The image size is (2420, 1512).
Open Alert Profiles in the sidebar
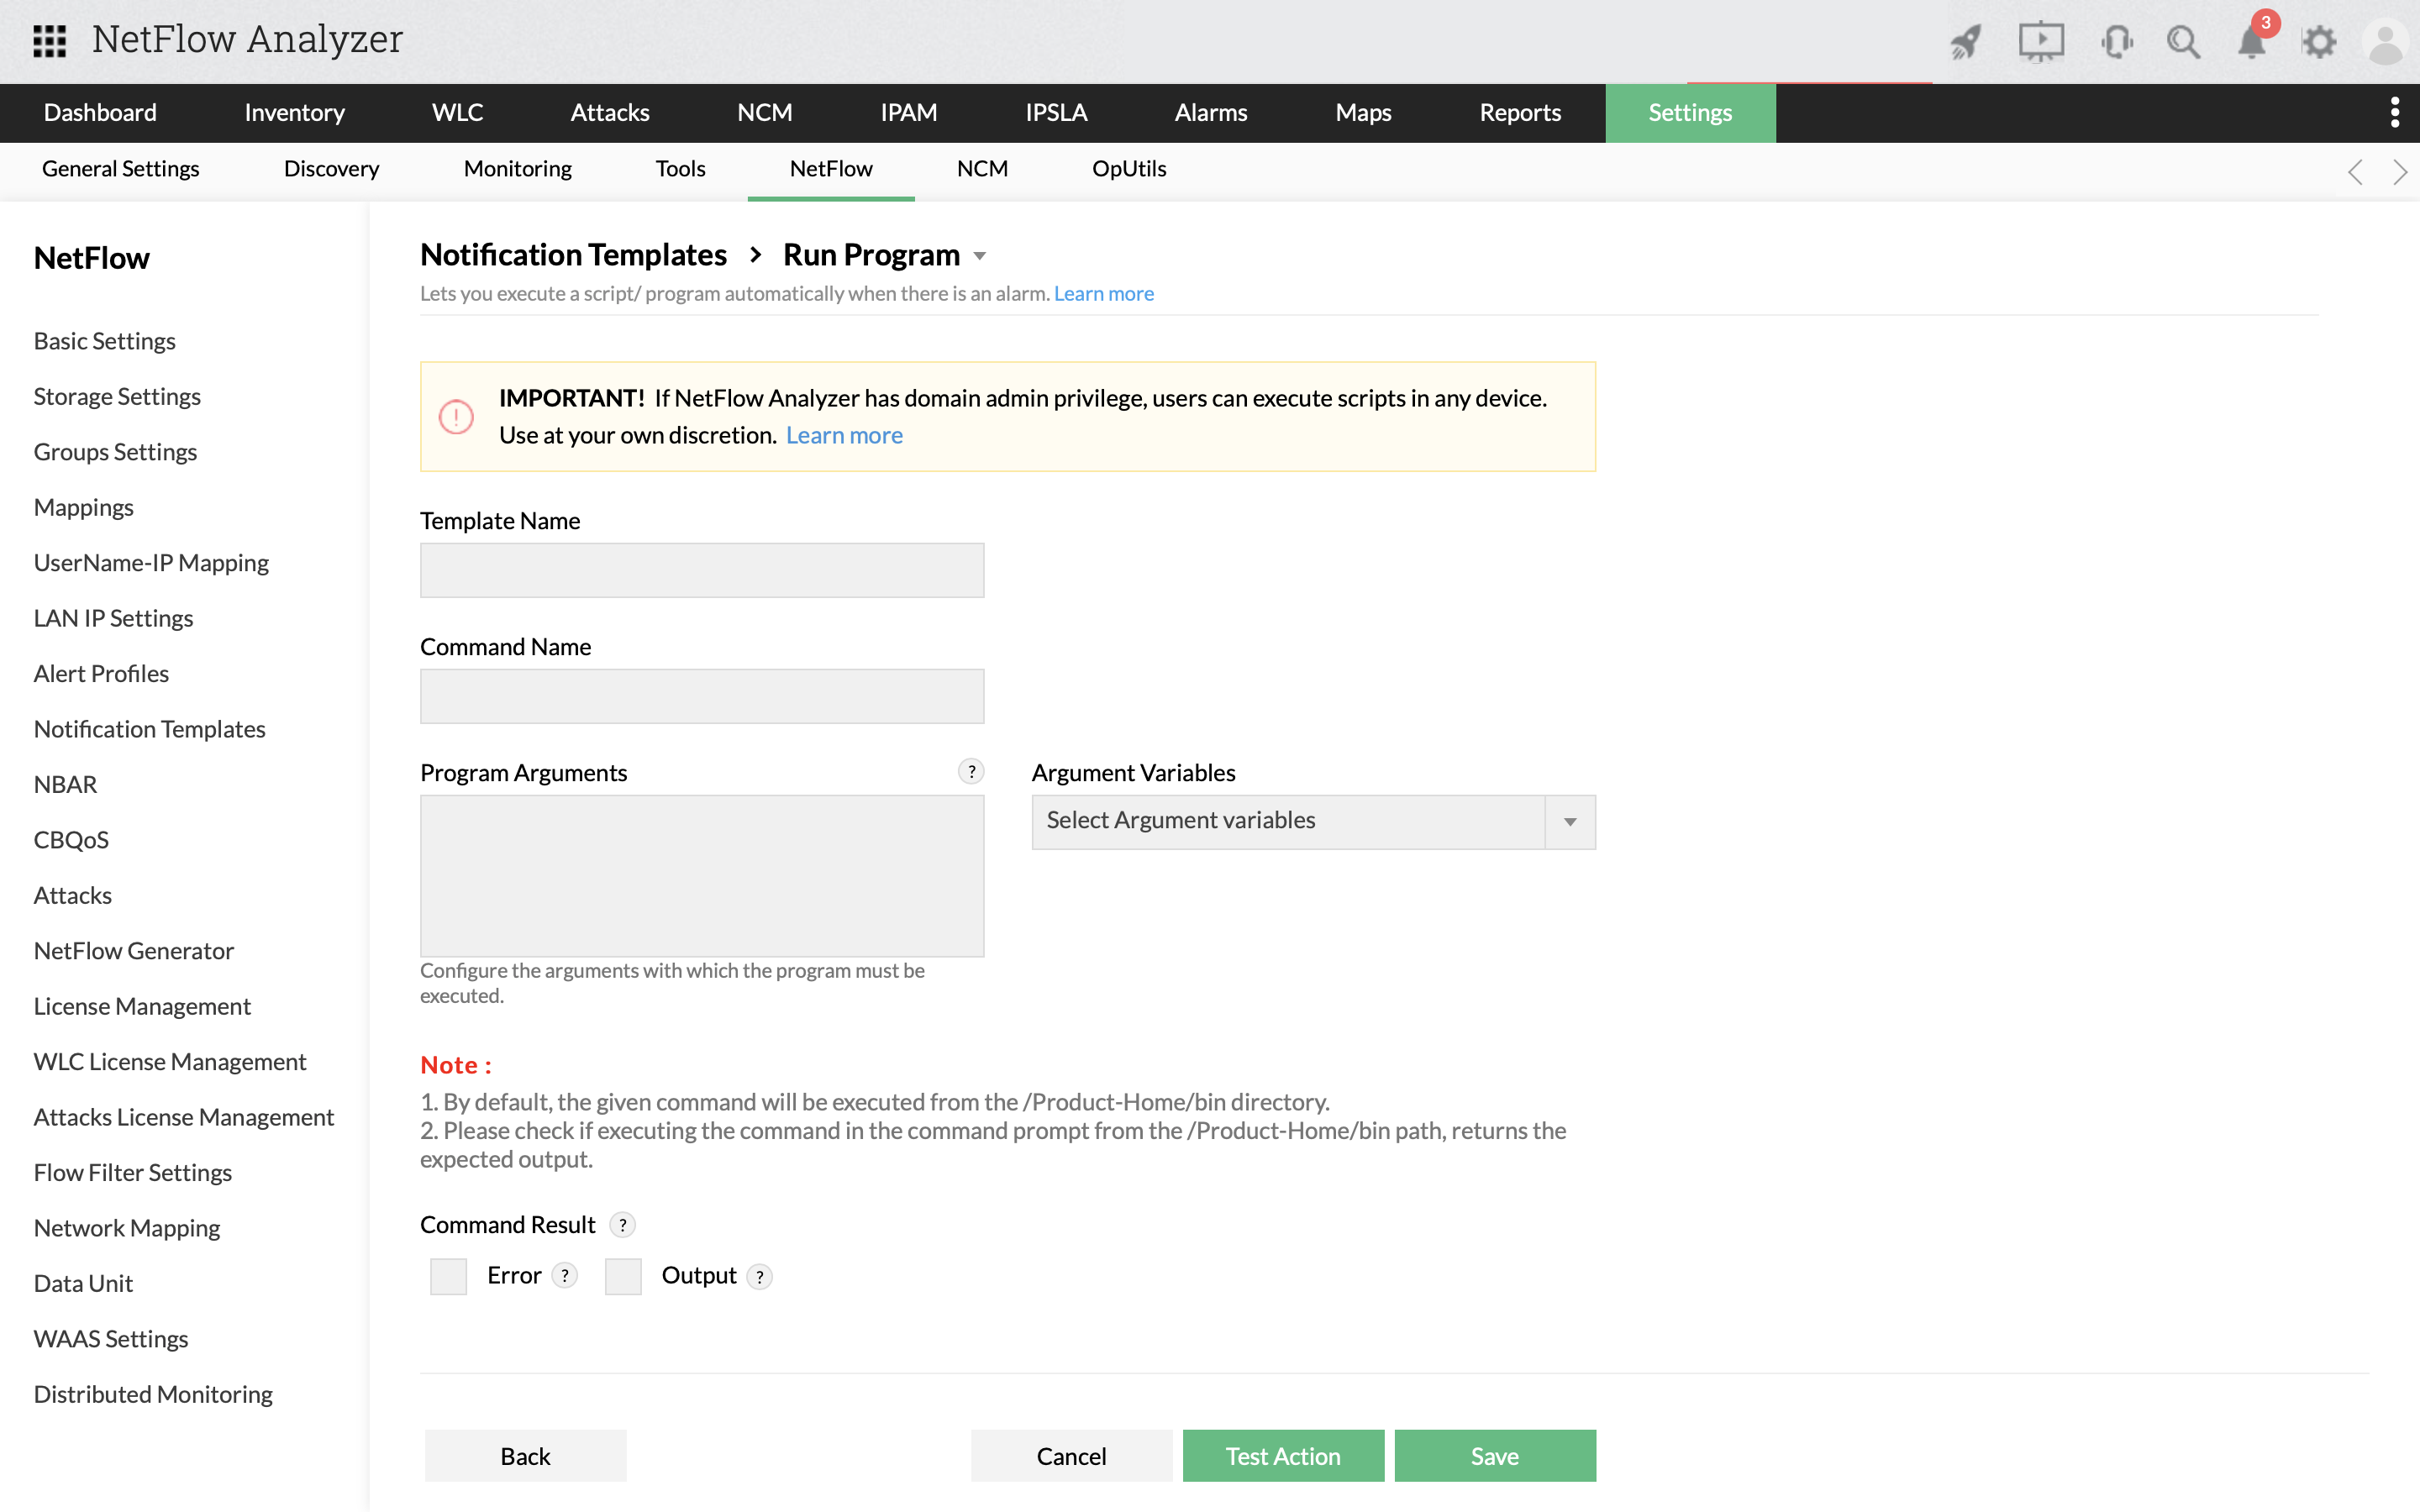[x=101, y=673]
